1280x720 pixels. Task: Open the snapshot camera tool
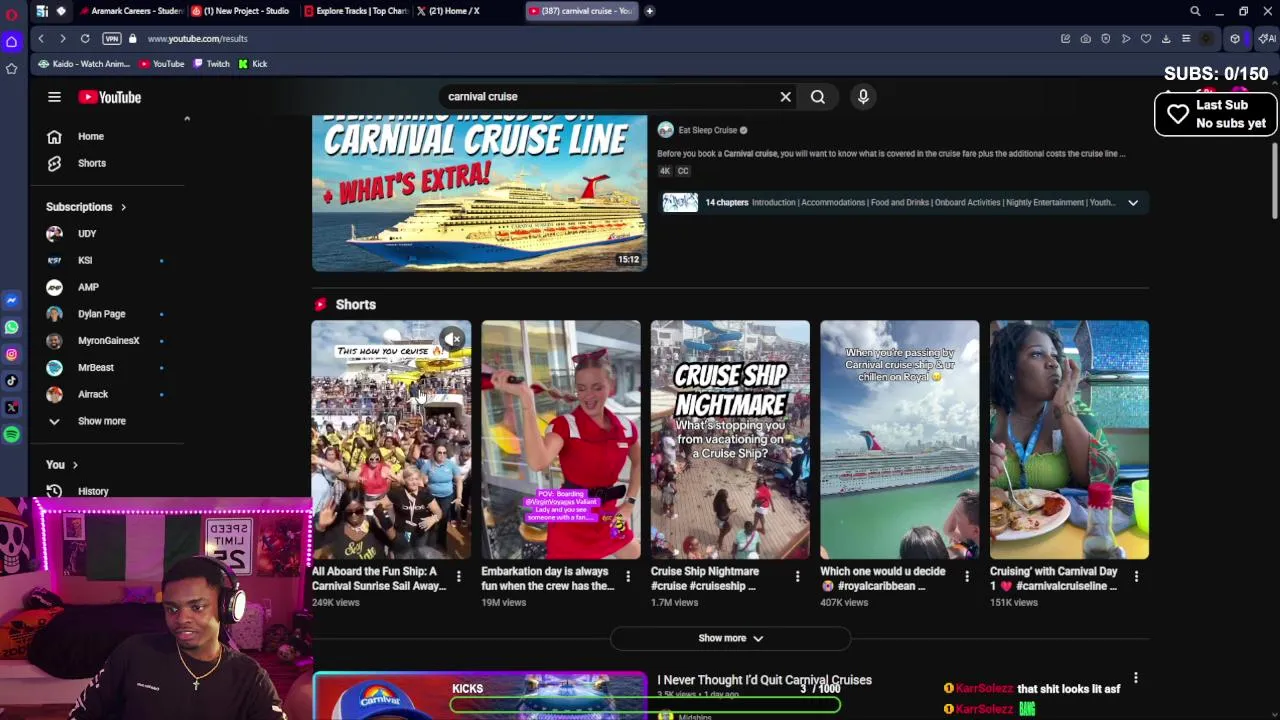coord(1085,38)
